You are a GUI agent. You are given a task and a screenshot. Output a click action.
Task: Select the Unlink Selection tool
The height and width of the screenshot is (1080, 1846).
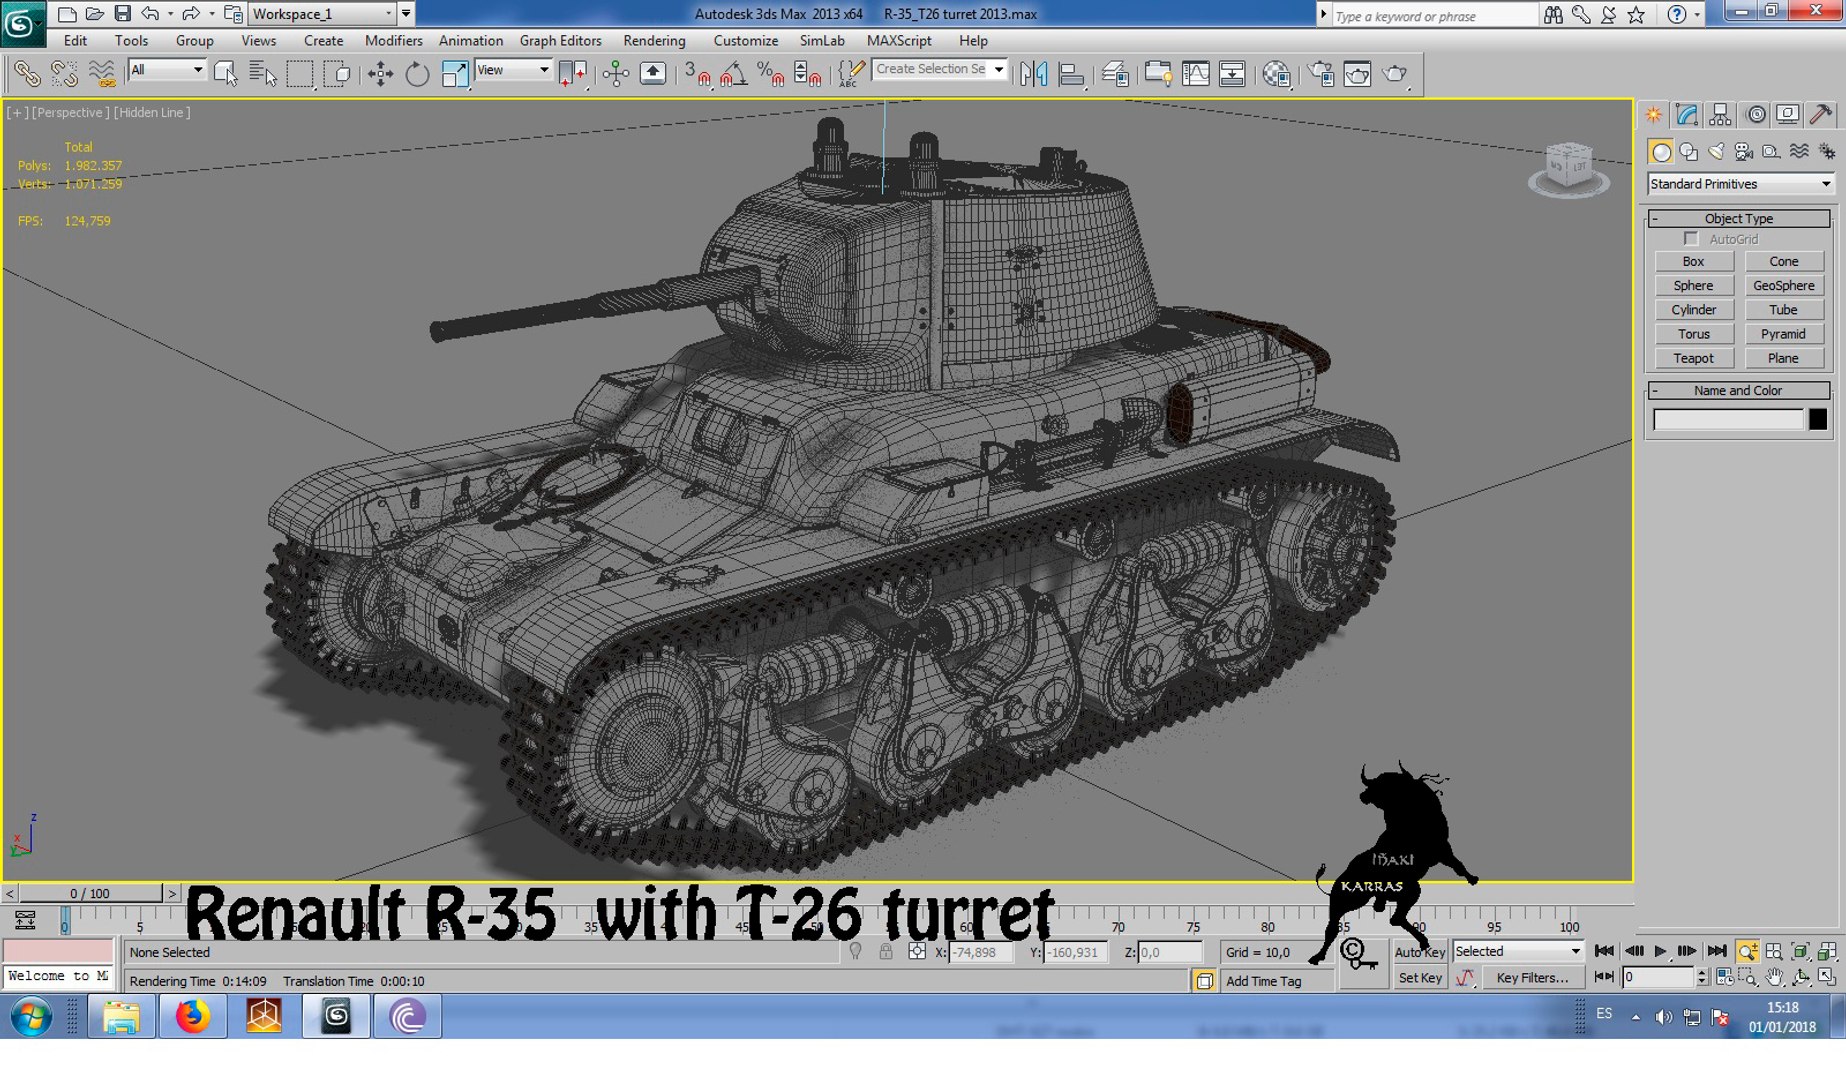coord(64,73)
